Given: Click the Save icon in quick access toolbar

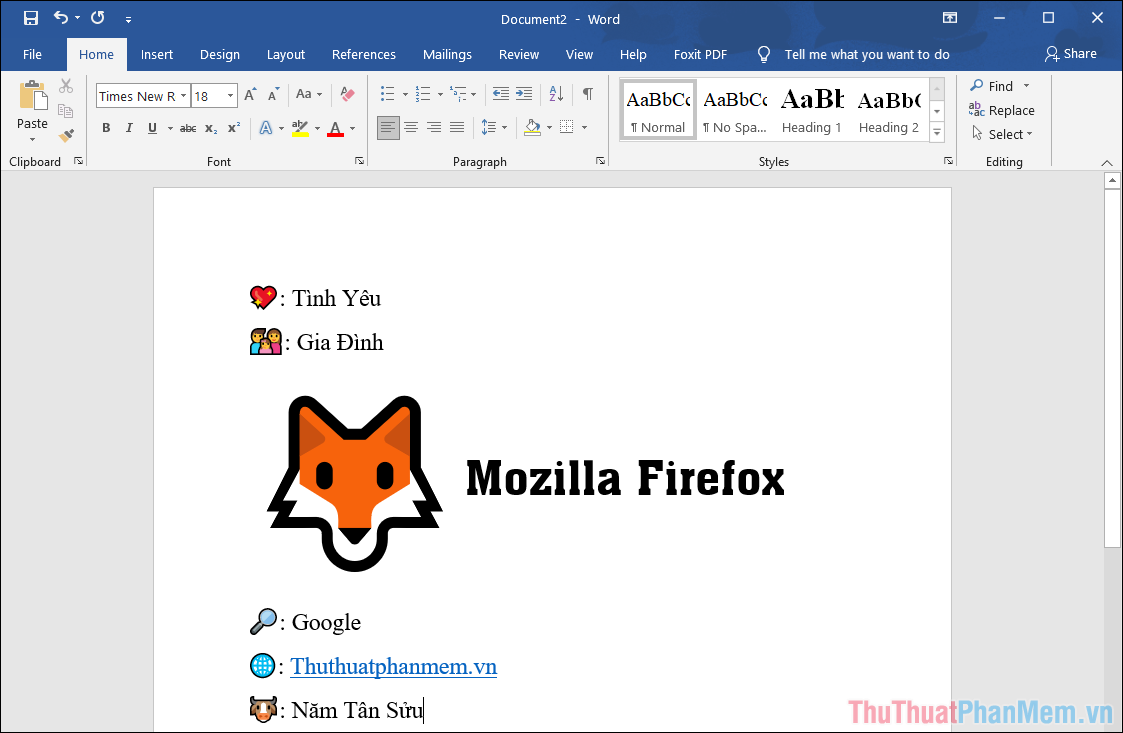Looking at the screenshot, I should click(31, 18).
